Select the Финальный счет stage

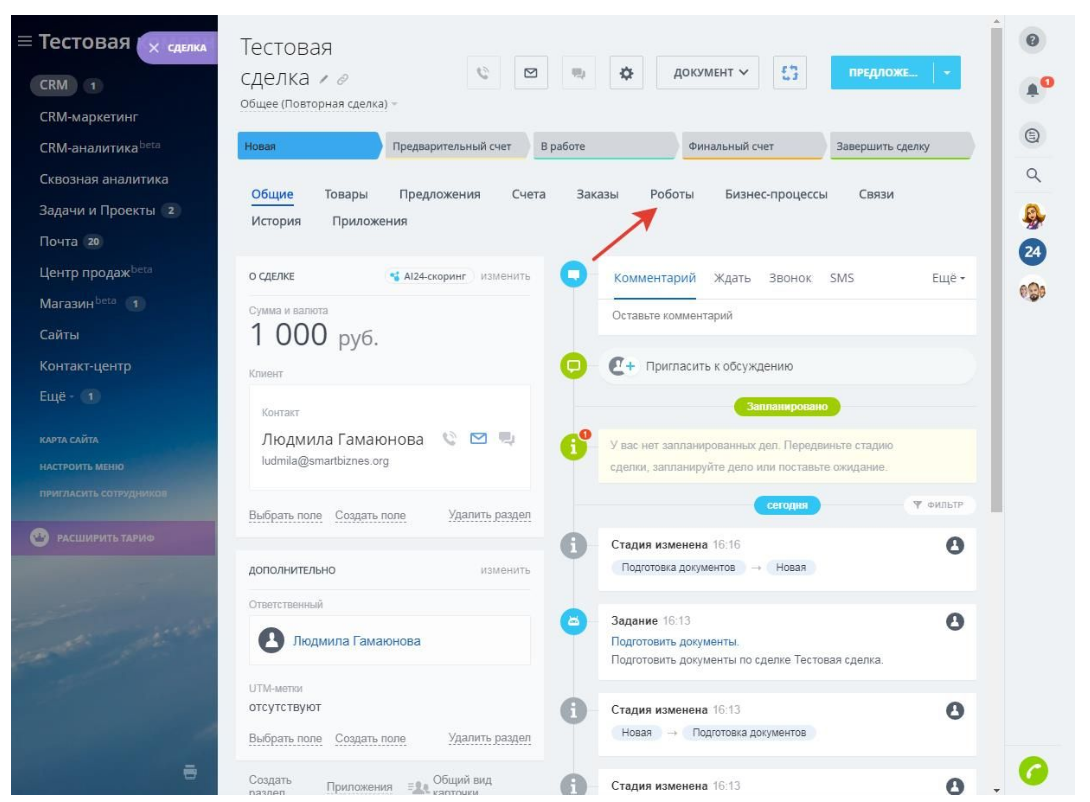(x=753, y=146)
